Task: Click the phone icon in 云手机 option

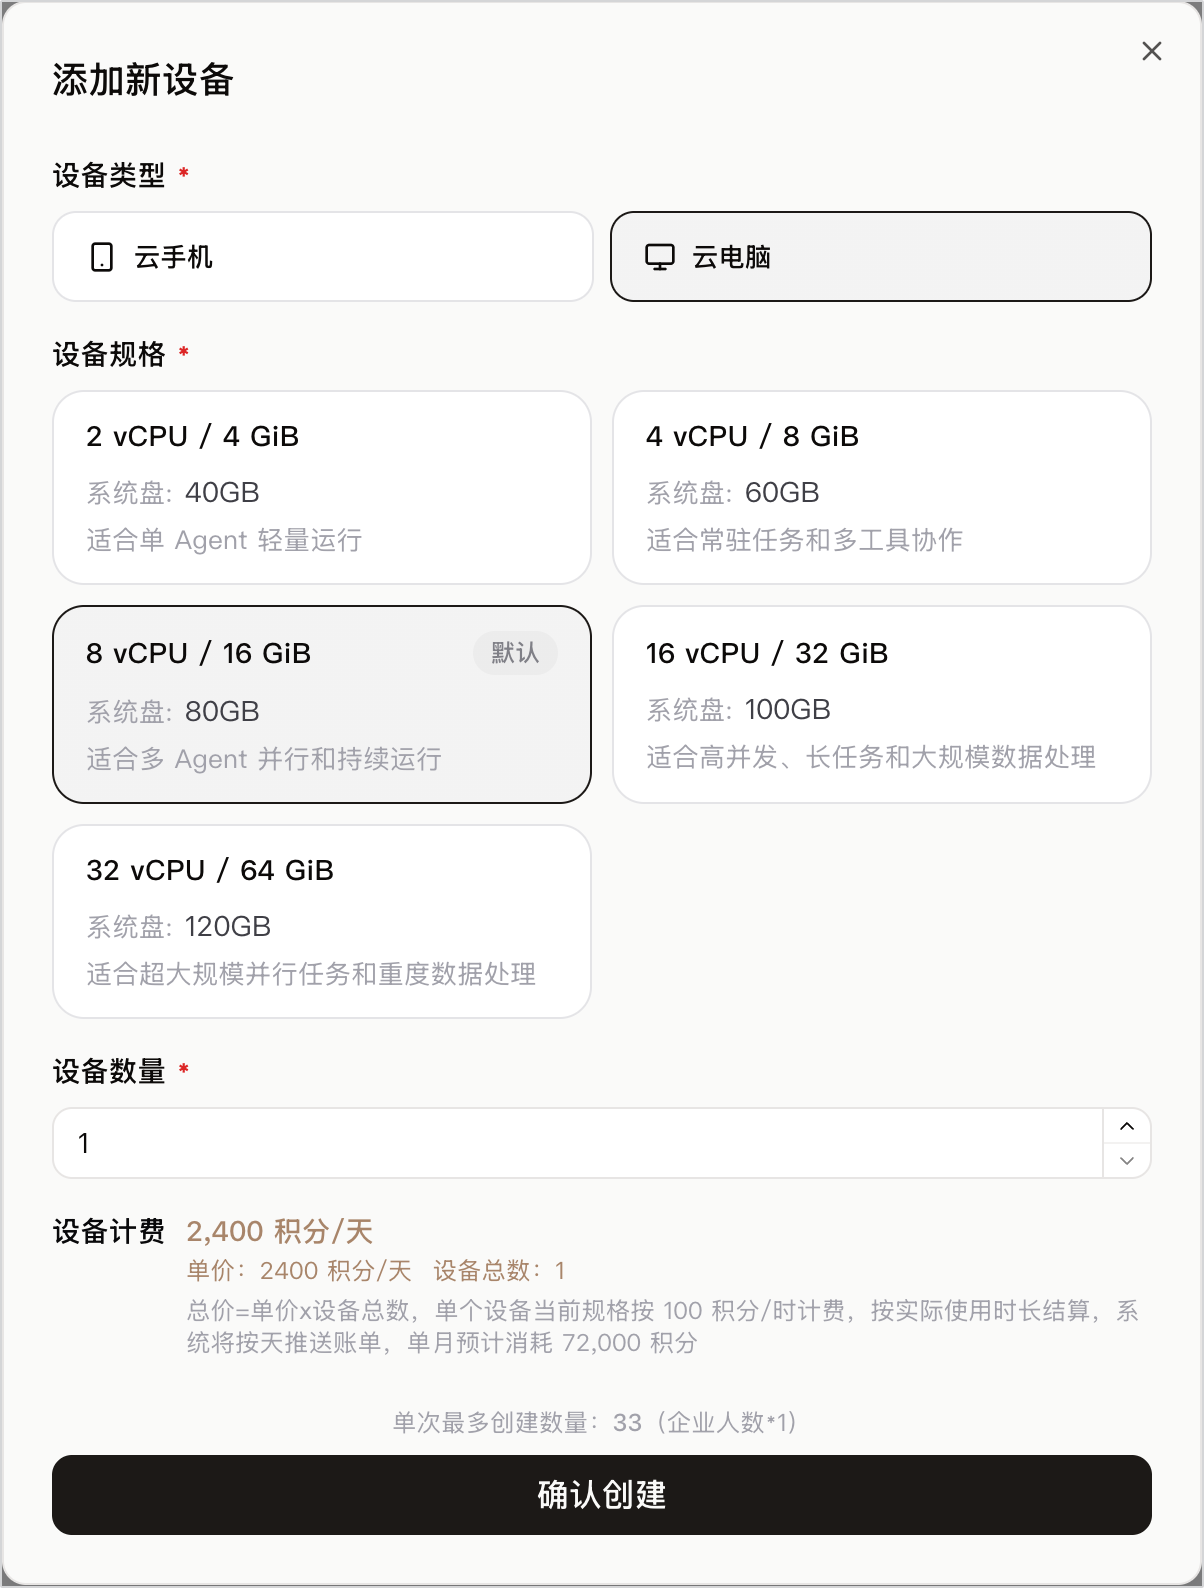Action: [102, 257]
